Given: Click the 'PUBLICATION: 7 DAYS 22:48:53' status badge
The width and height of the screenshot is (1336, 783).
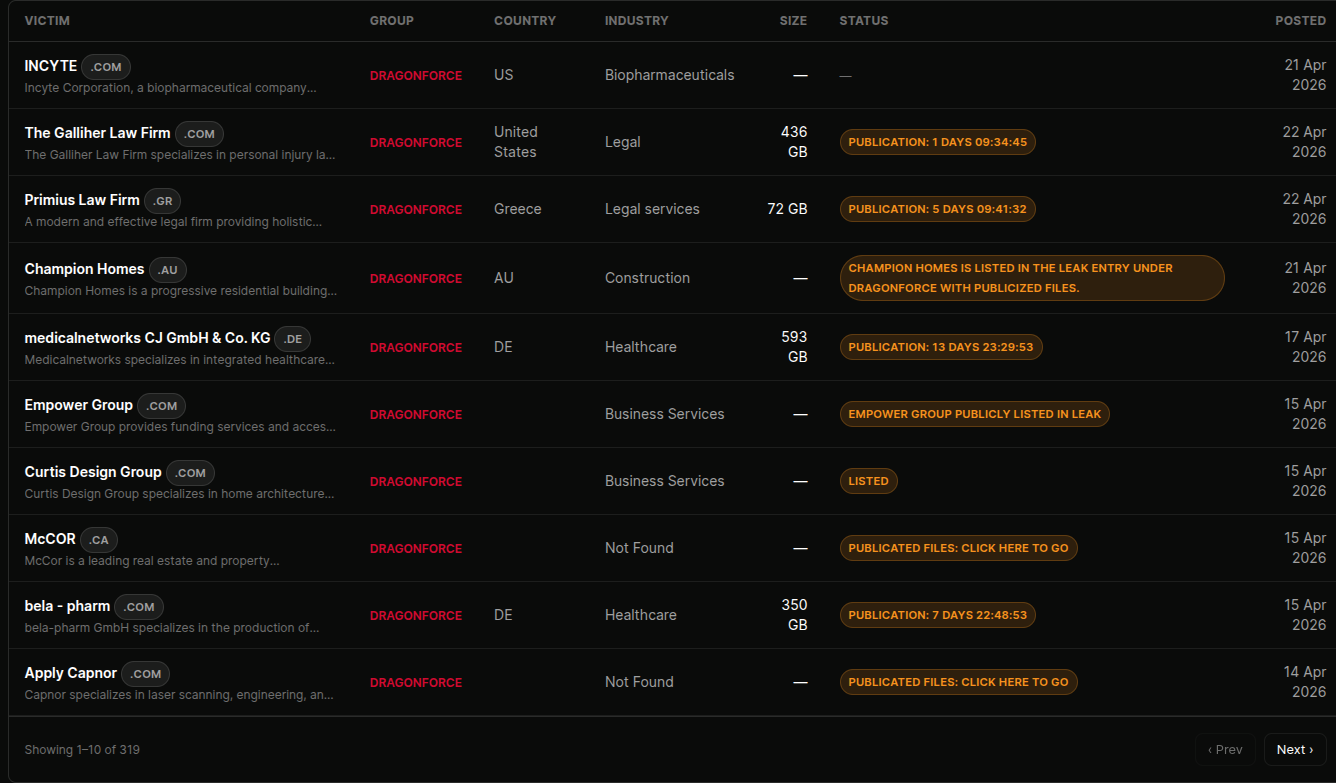Looking at the screenshot, I should (x=938, y=615).
